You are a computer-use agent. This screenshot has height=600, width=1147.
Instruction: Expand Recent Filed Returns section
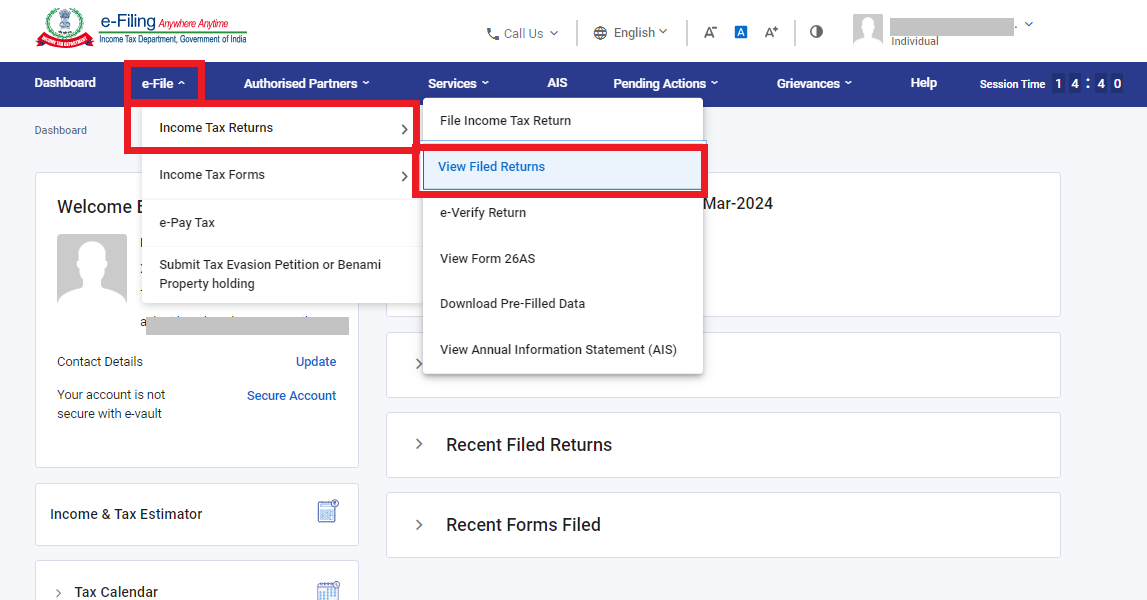tap(419, 444)
